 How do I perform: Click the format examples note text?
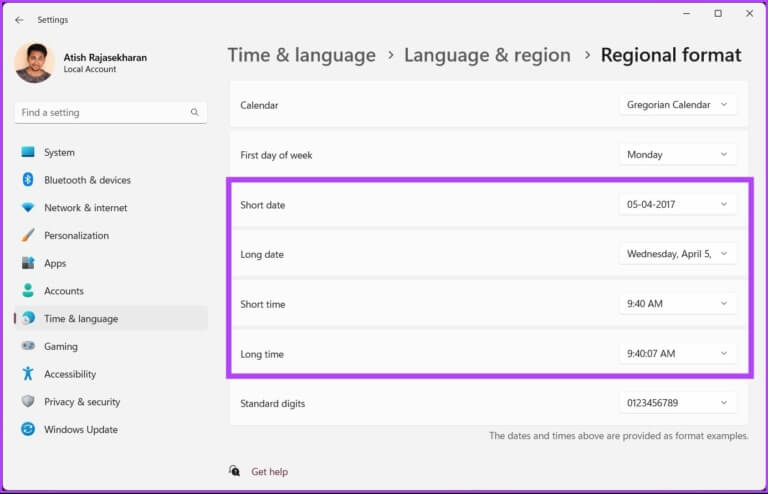(x=619, y=436)
